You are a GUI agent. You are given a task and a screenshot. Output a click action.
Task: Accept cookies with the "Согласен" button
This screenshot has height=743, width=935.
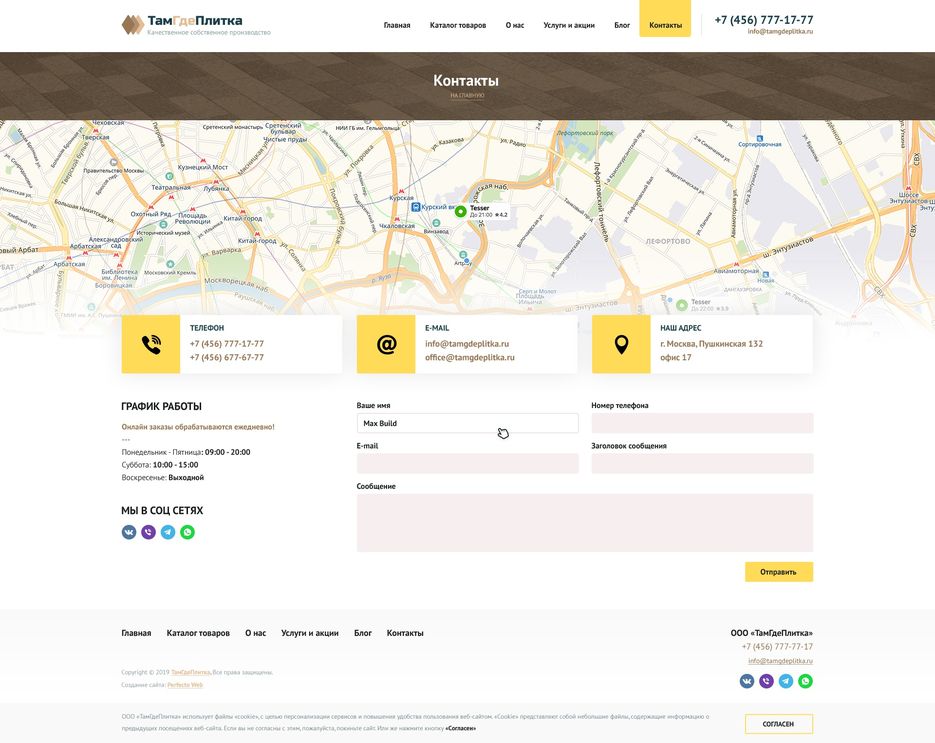click(778, 724)
